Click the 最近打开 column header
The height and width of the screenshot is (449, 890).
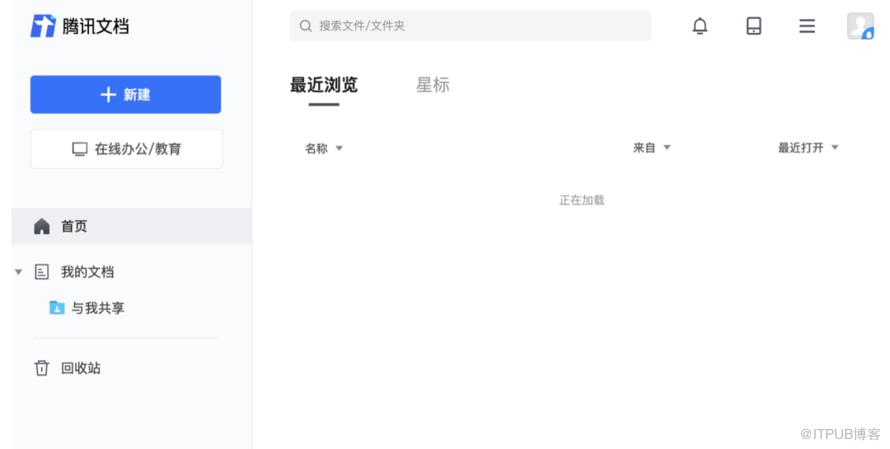coord(800,148)
